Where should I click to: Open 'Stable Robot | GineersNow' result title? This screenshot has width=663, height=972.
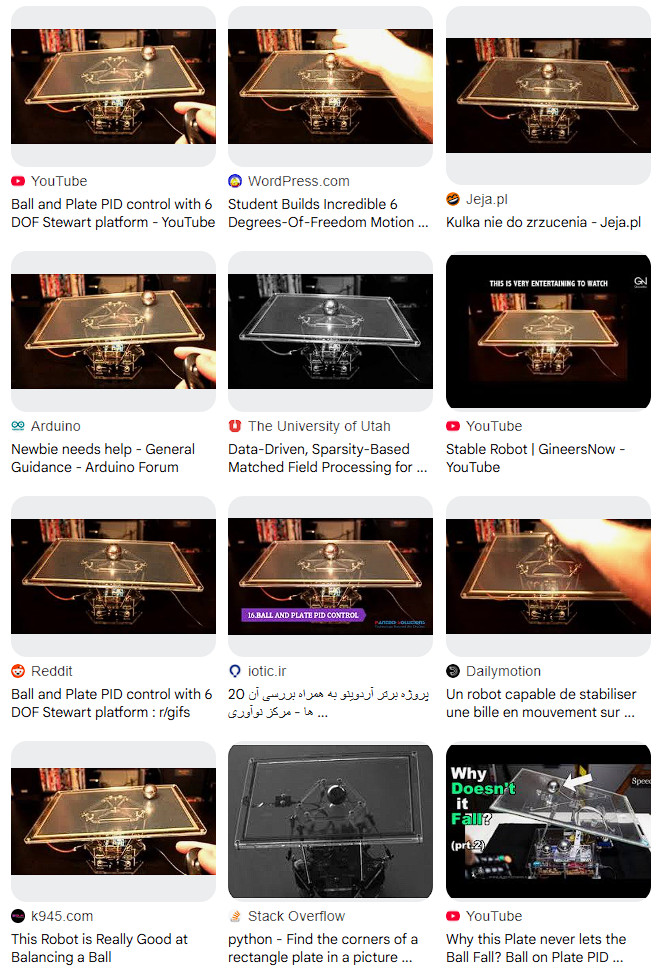click(535, 458)
